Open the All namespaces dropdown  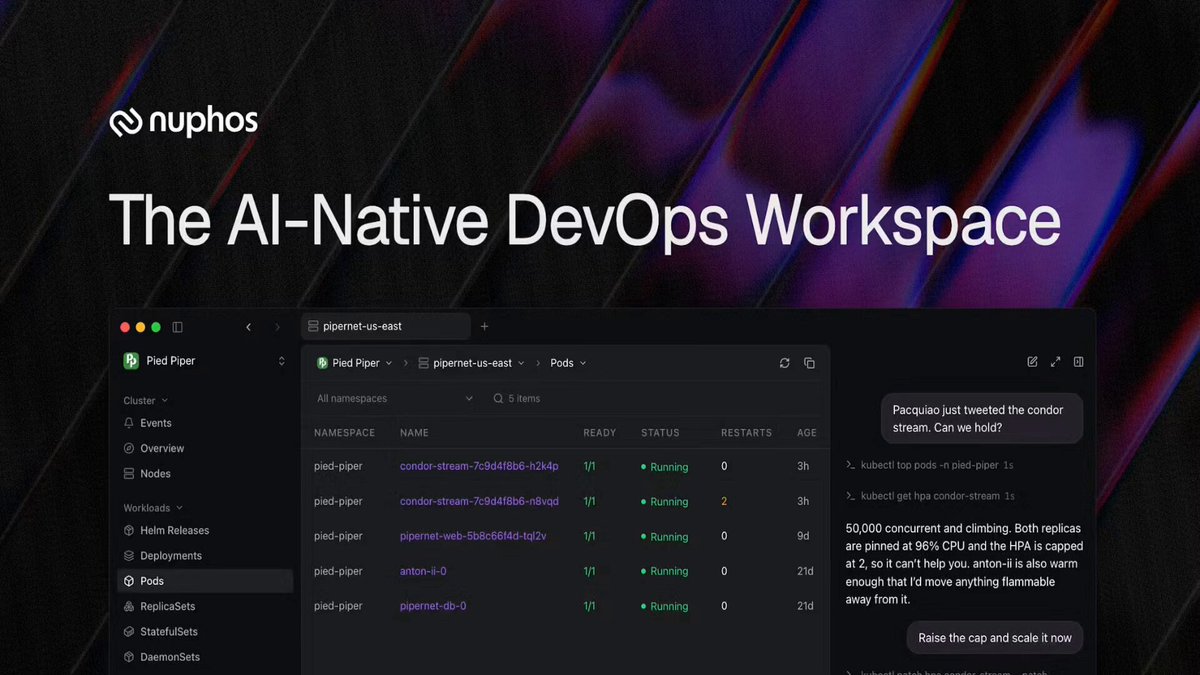[395, 398]
